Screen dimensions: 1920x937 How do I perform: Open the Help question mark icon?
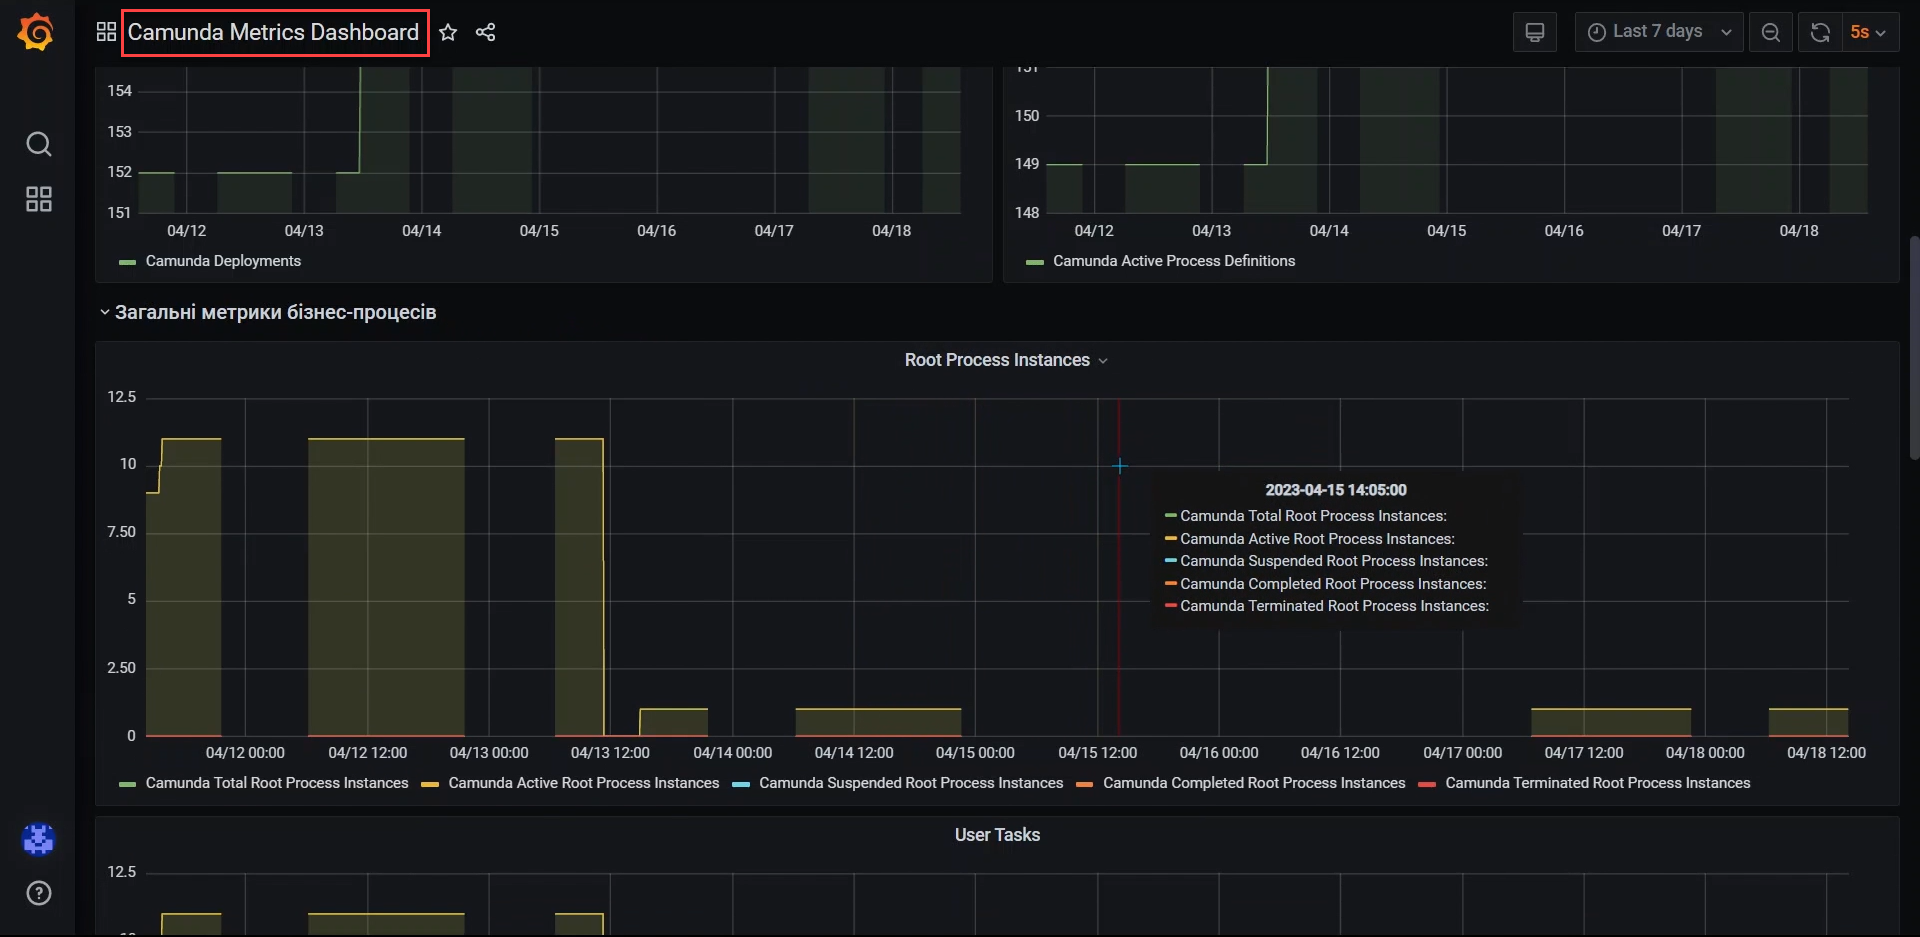pyautogui.click(x=38, y=893)
